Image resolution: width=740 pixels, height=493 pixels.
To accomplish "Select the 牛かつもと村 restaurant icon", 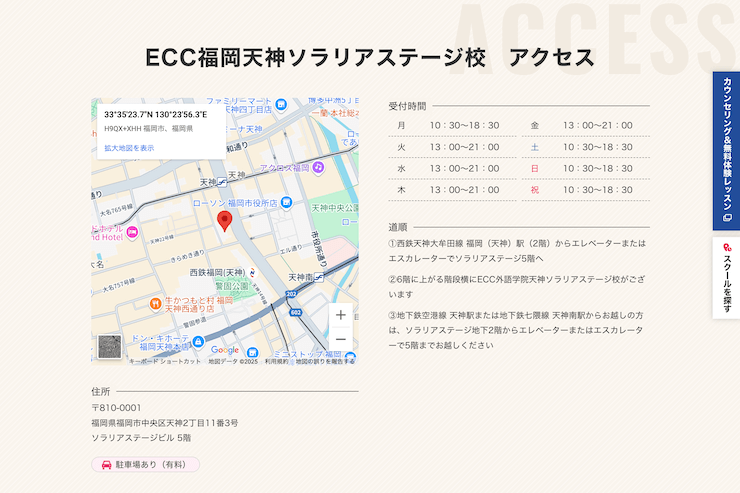I will tap(155, 304).
